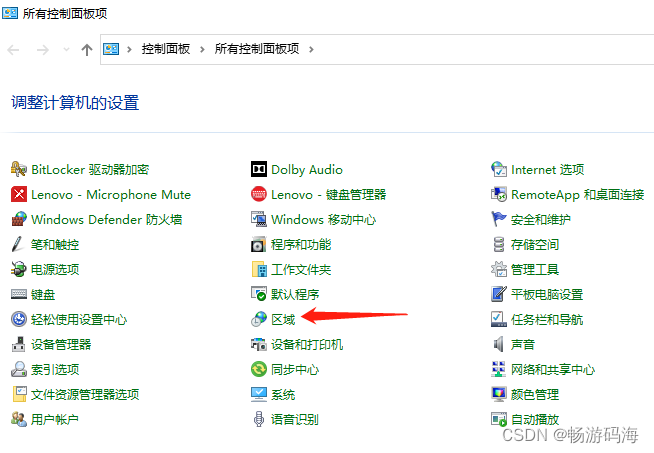Open the 轻松使用设置中心 icon
The width and height of the screenshot is (654, 453).
coord(19,320)
